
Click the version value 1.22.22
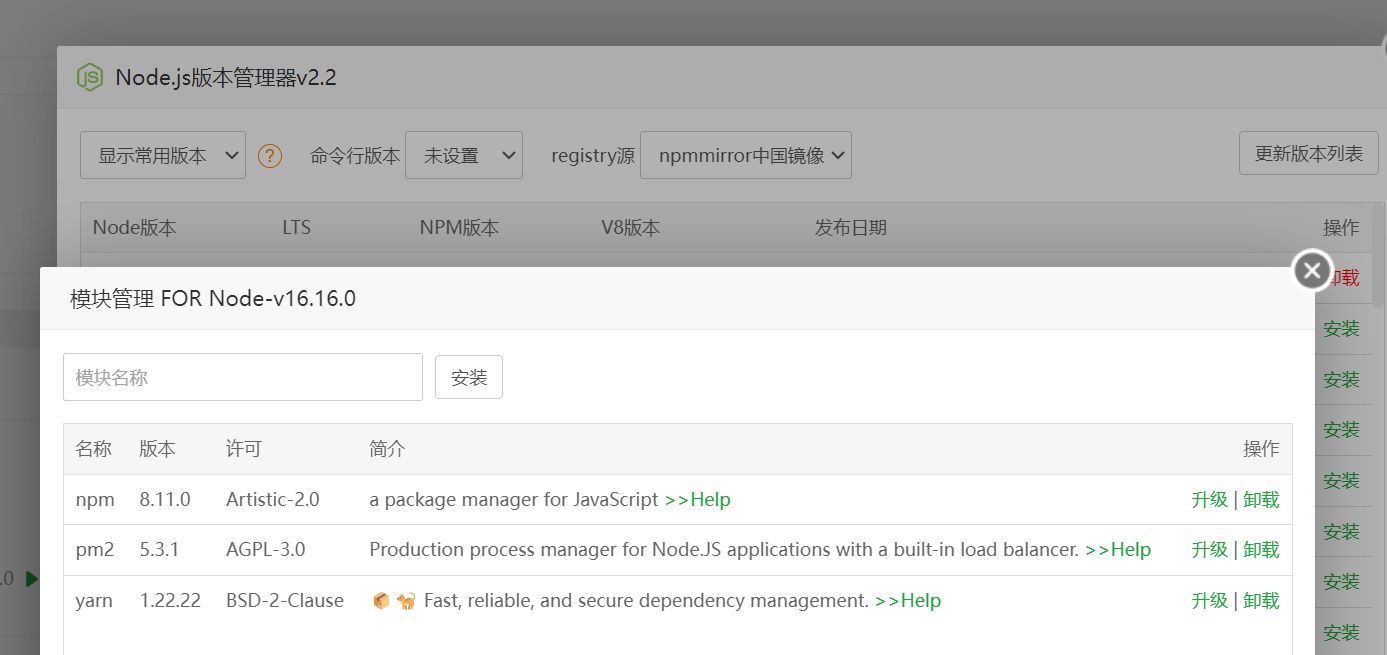[170, 600]
